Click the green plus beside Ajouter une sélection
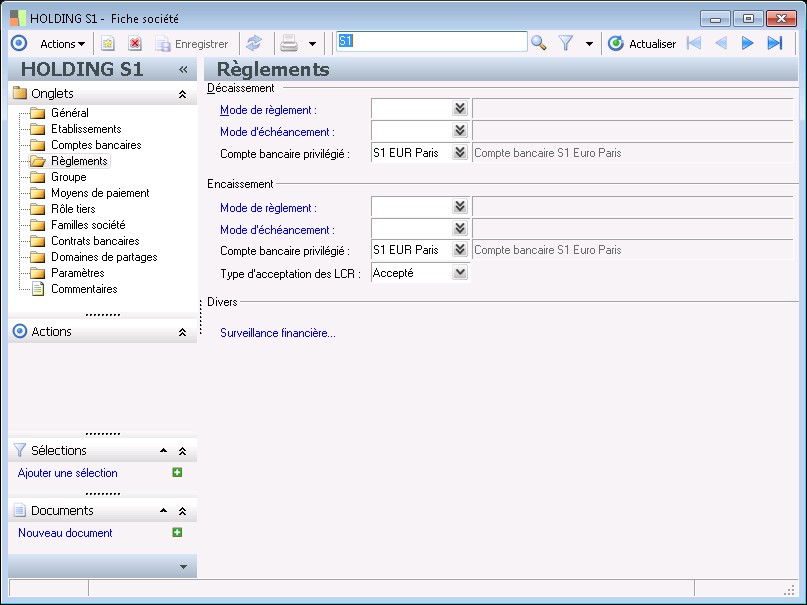 pyautogui.click(x=177, y=472)
